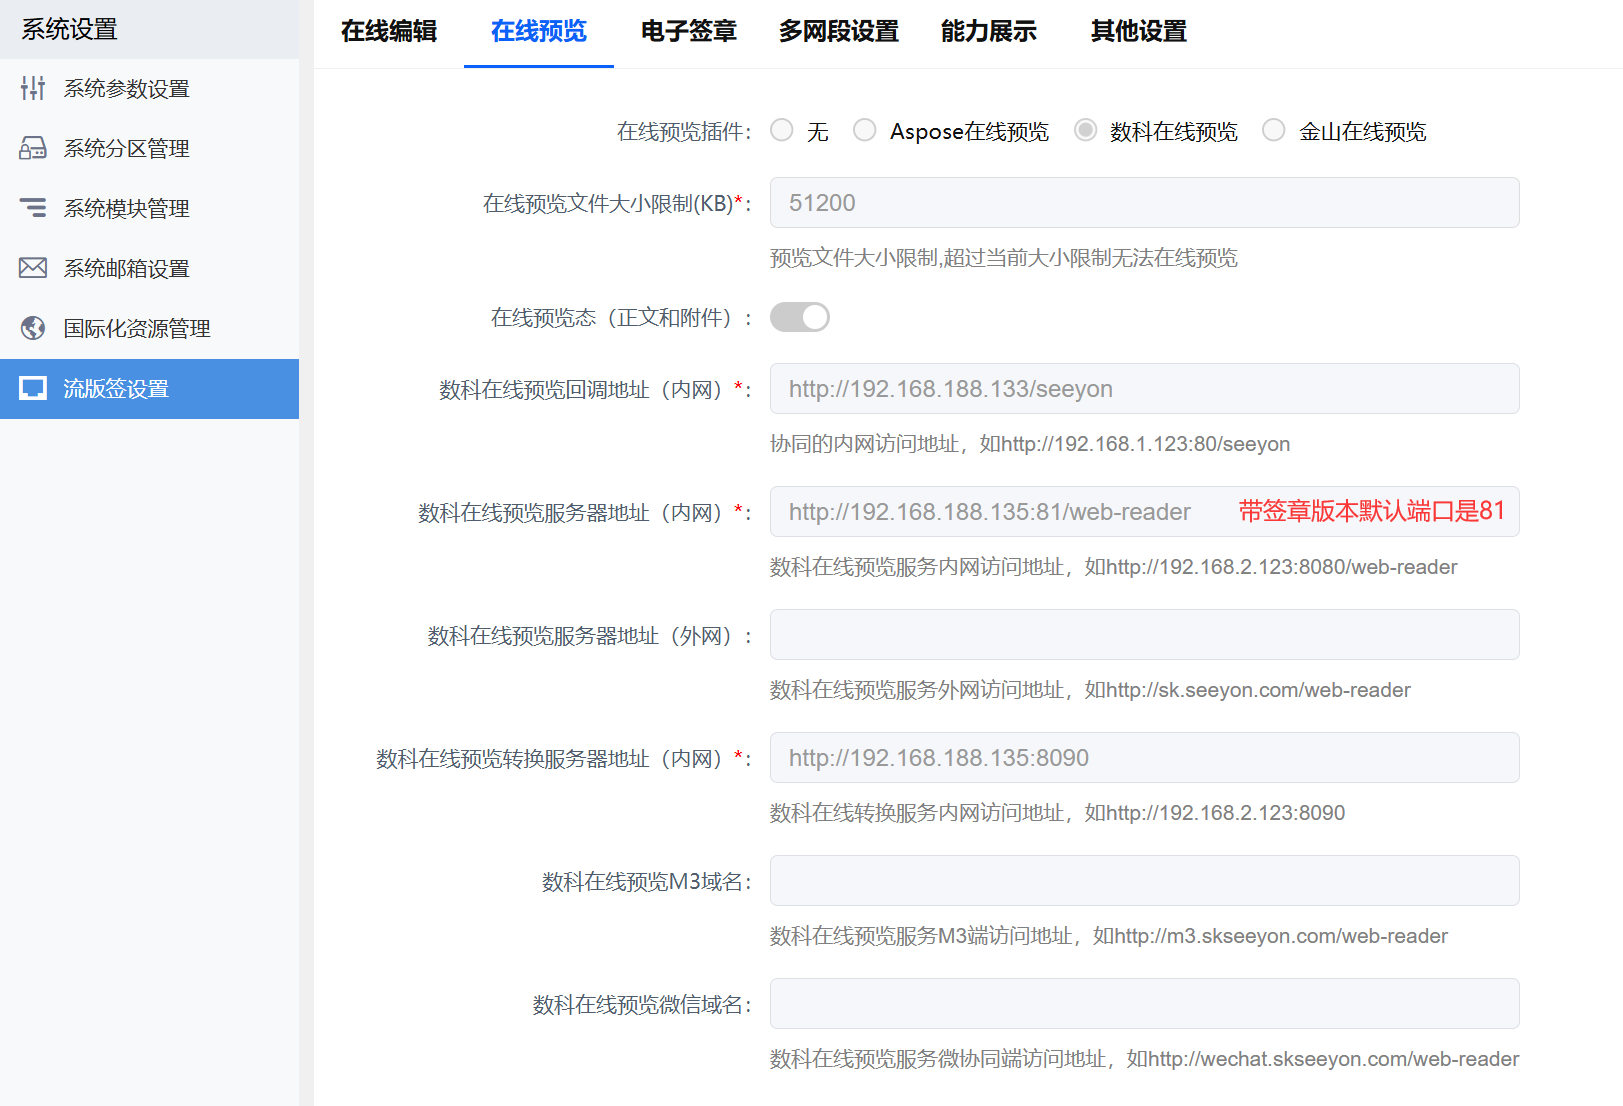Click the 系统分区管理 drive icon
This screenshot has width=1623, height=1106.
[33, 149]
